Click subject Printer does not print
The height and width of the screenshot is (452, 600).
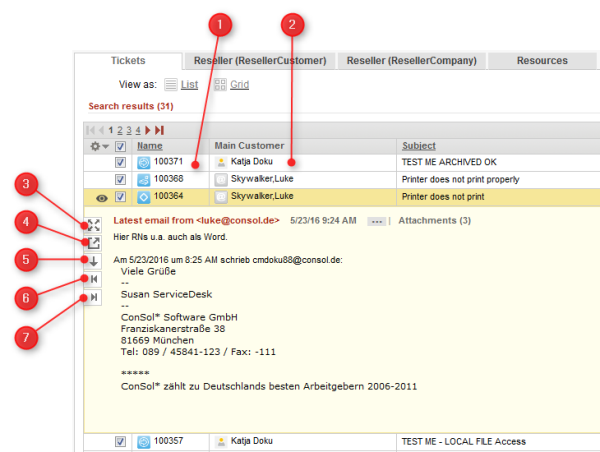pos(443,197)
